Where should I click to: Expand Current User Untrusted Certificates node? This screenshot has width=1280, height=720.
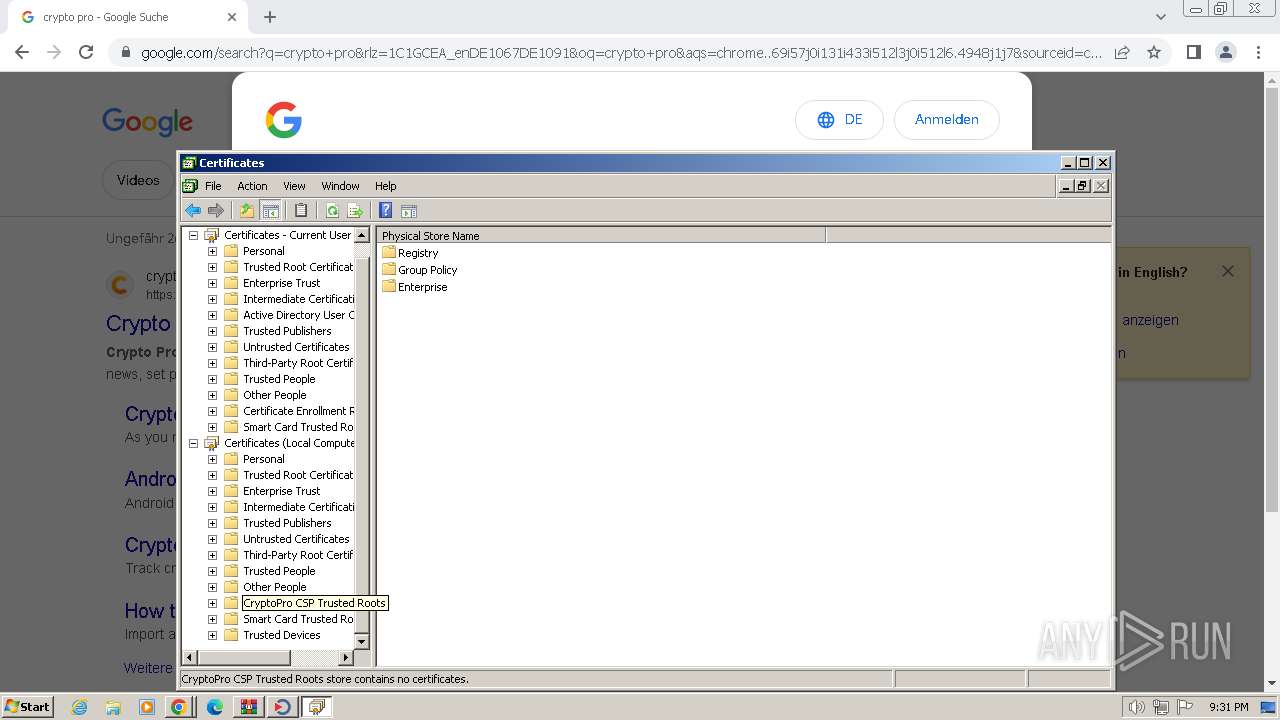tap(212, 347)
